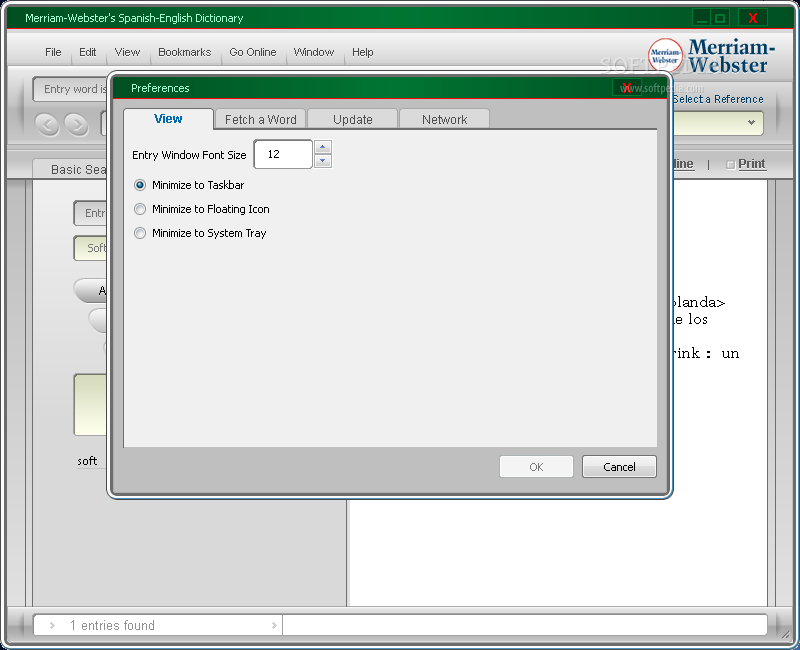The image size is (800, 650).
Task: Decrease font size with the down arrow
Action: pos(322,161)
